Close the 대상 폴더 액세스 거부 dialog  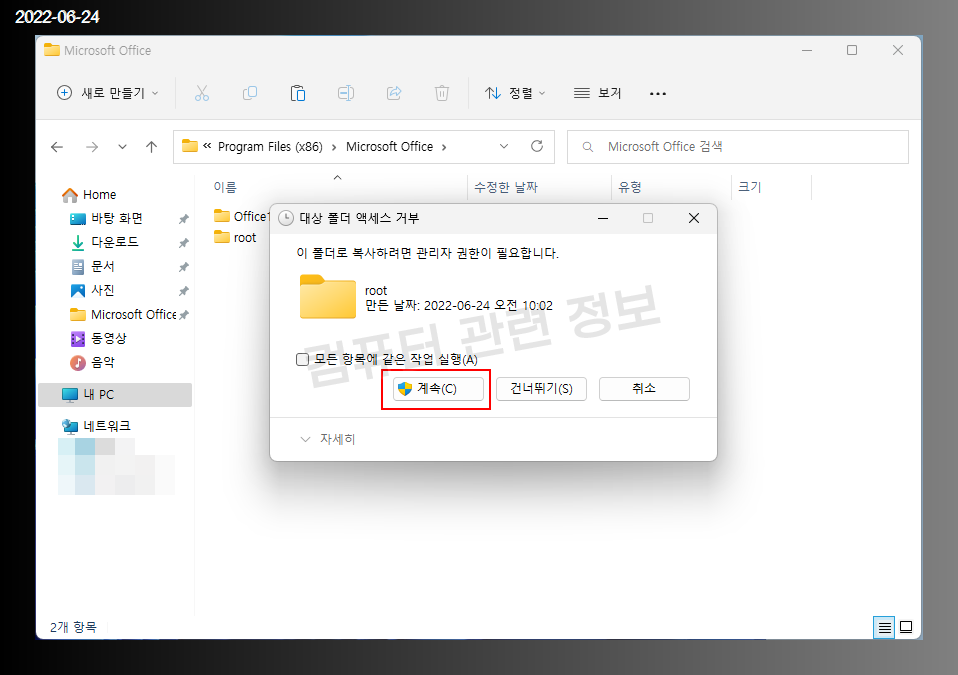pyautogui.click(x=693, y=218)
